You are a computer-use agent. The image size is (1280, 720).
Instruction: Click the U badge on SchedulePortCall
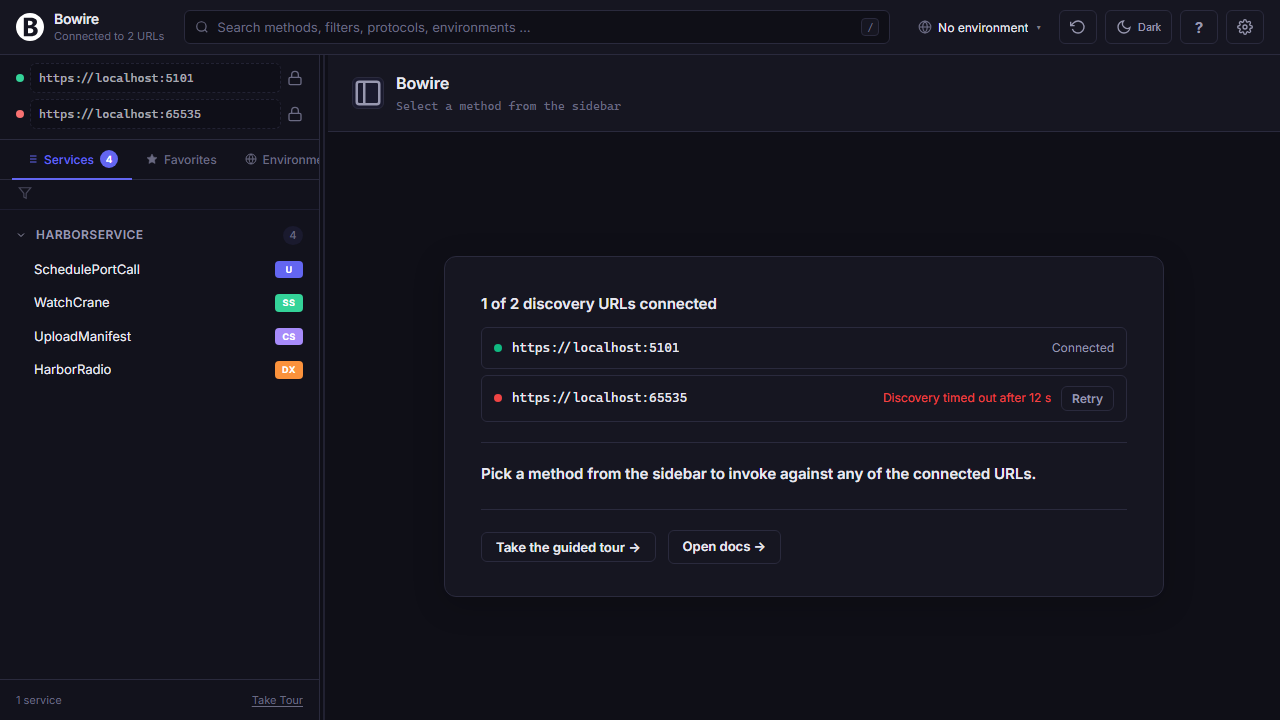coord(289,269)
